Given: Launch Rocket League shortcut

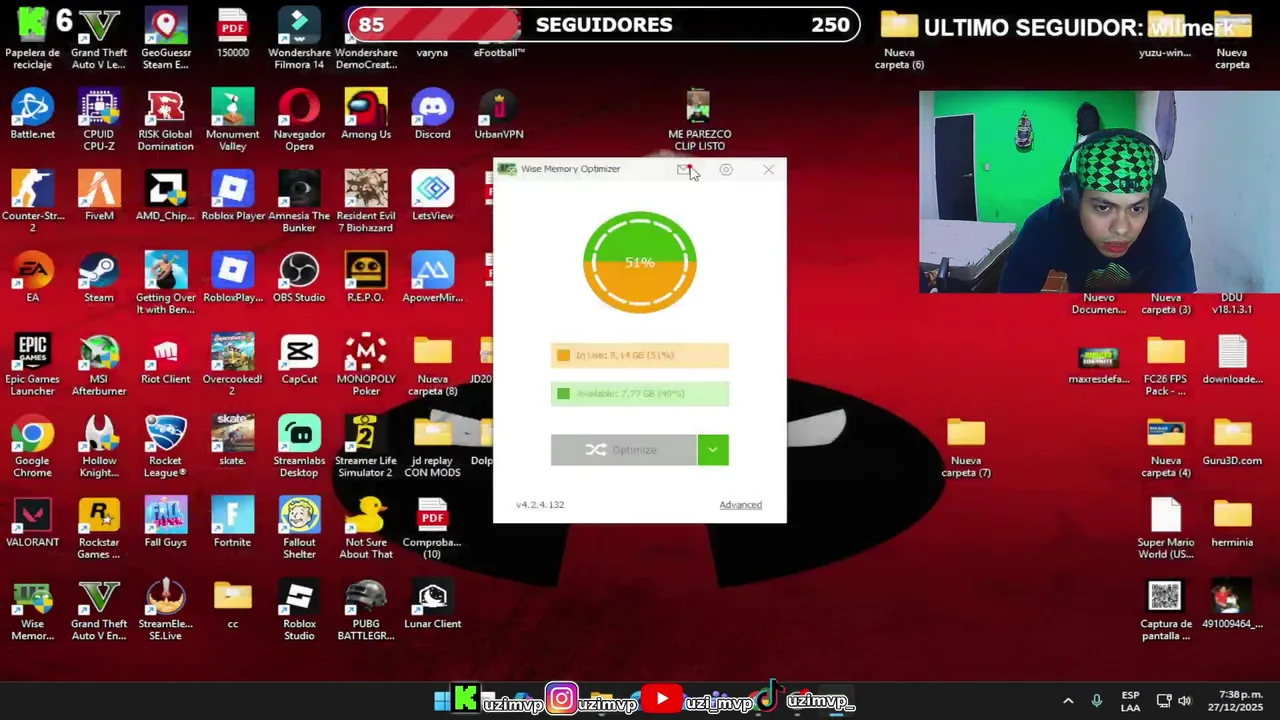Looking at the screenshot, I should point(166,447).
